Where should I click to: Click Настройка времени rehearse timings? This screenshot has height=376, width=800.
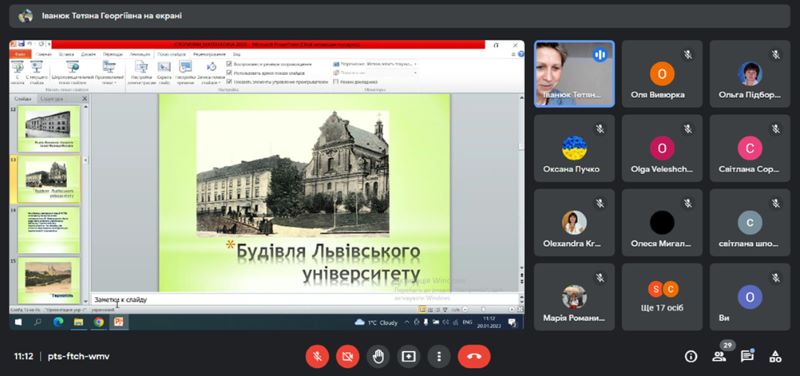(185, 72)
